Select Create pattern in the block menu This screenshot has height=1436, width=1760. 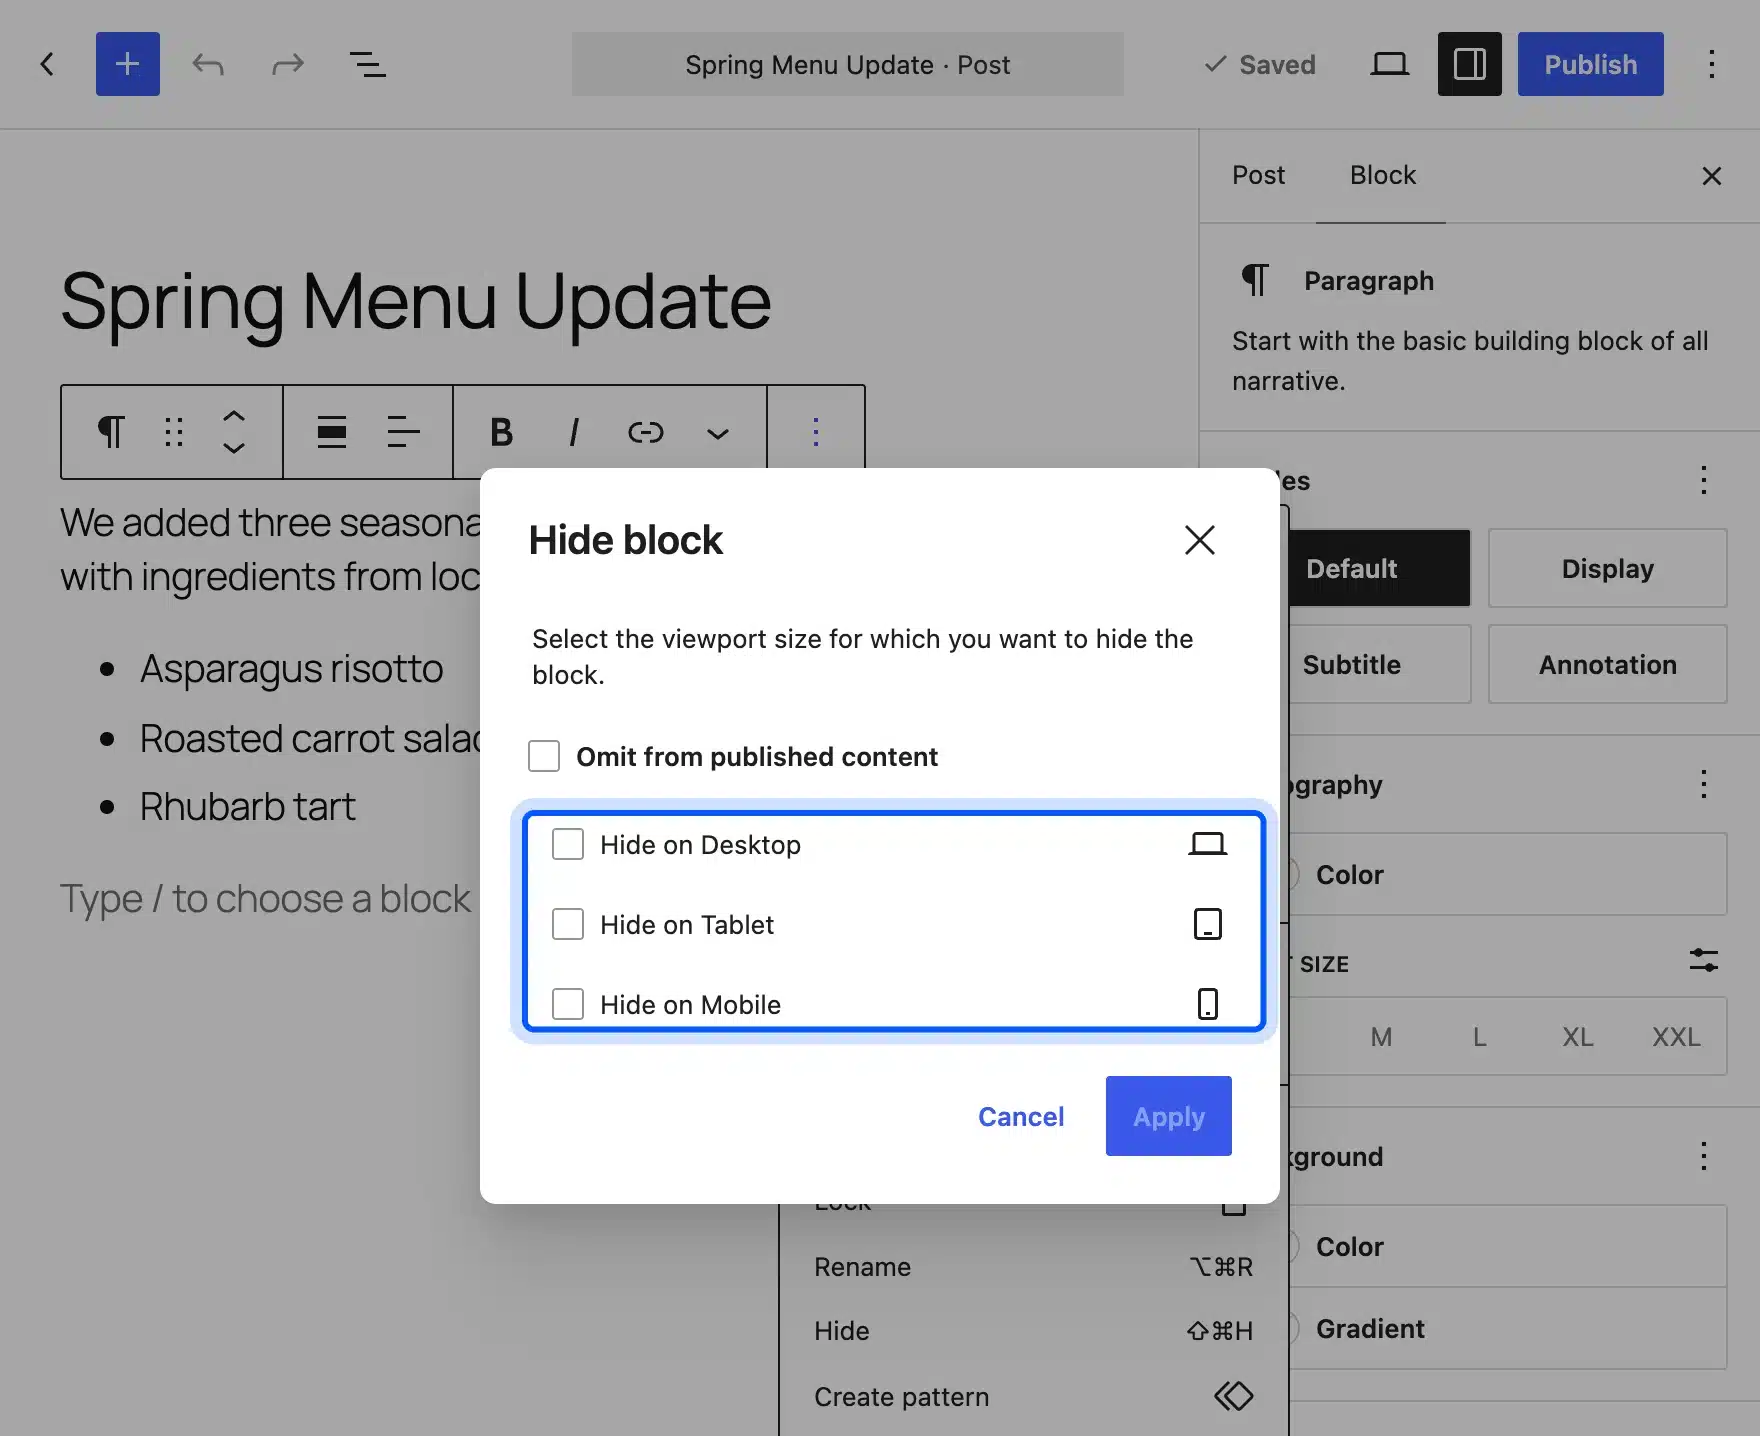point(1034,1397)
